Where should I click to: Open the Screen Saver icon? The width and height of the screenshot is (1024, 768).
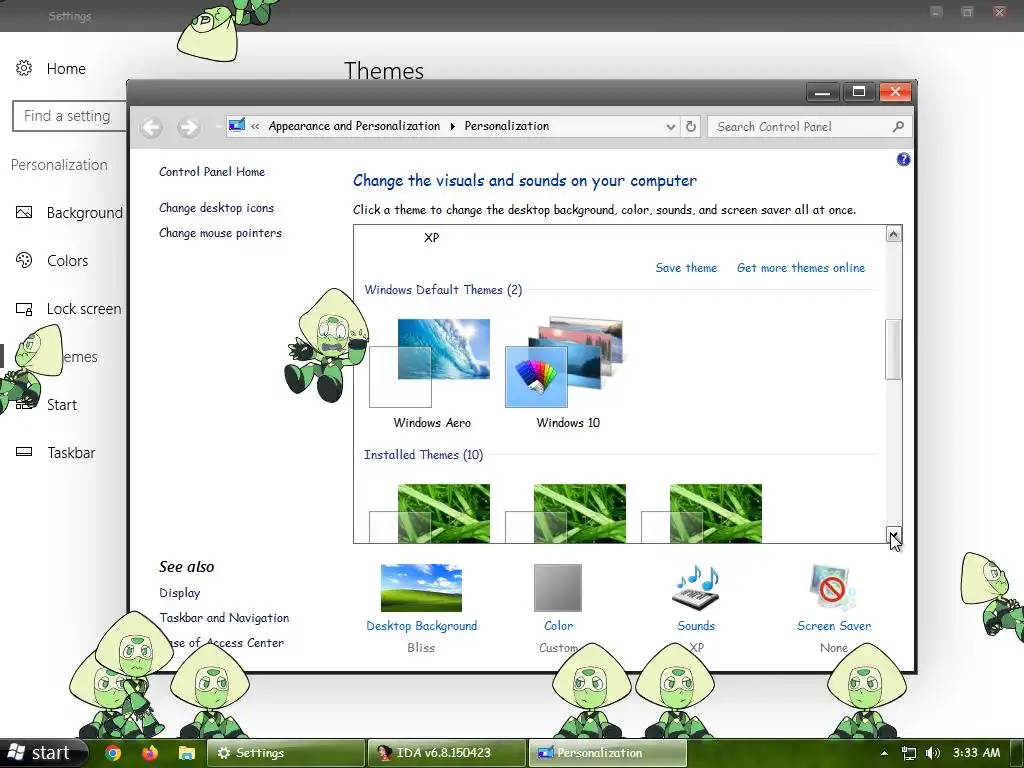[833, 588]
